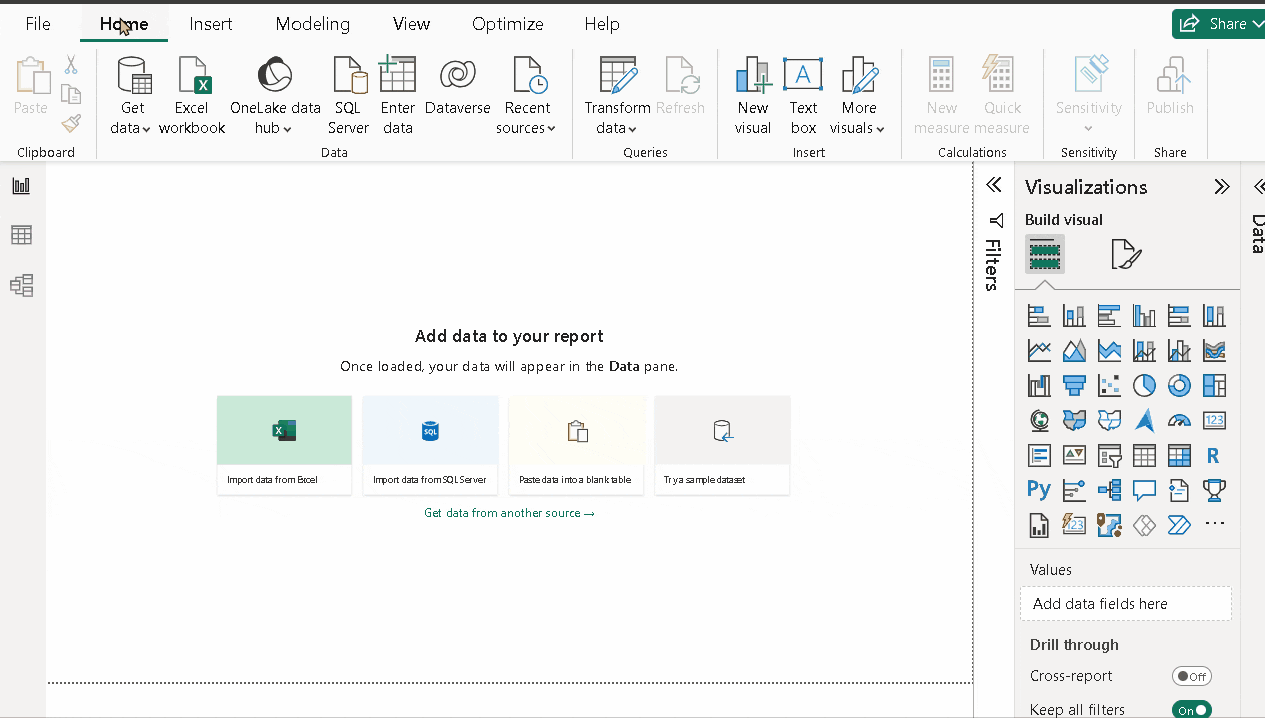Choose the Card visual showing 123

[1214, 420]
